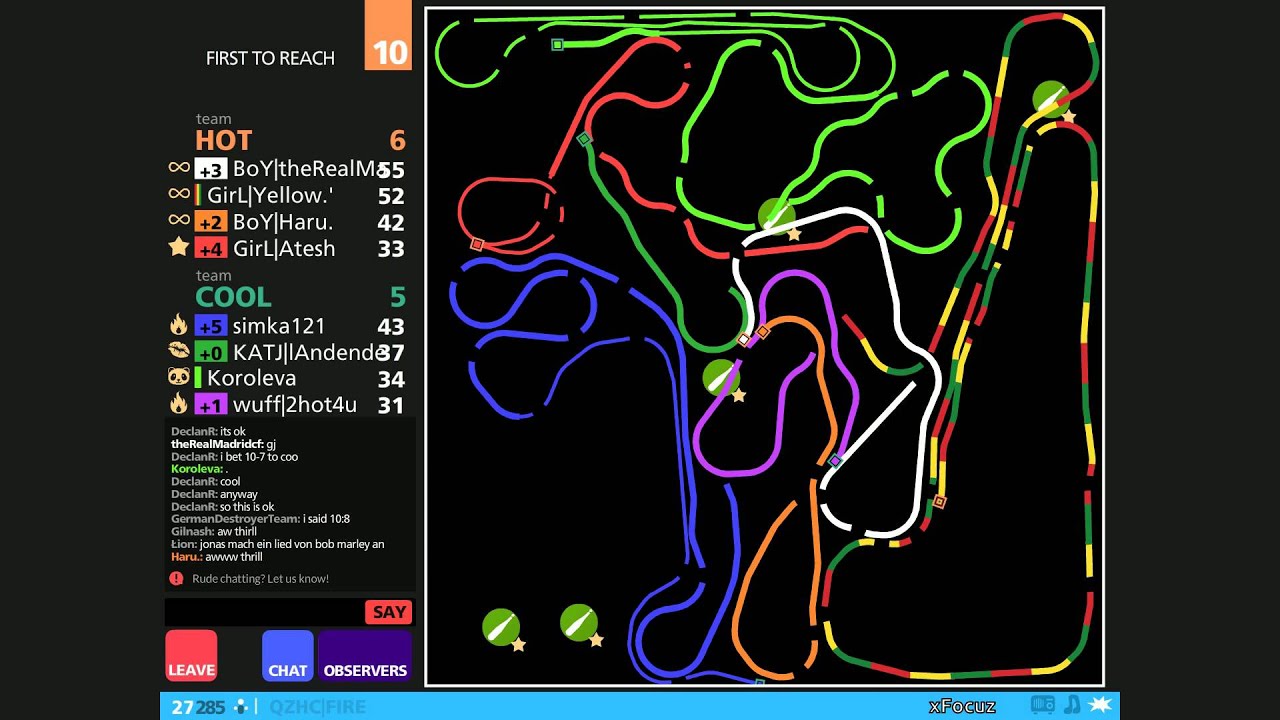1280x720 pixels.
Task: Click flame icon beside simka121
Action: (x=179, y=324)
